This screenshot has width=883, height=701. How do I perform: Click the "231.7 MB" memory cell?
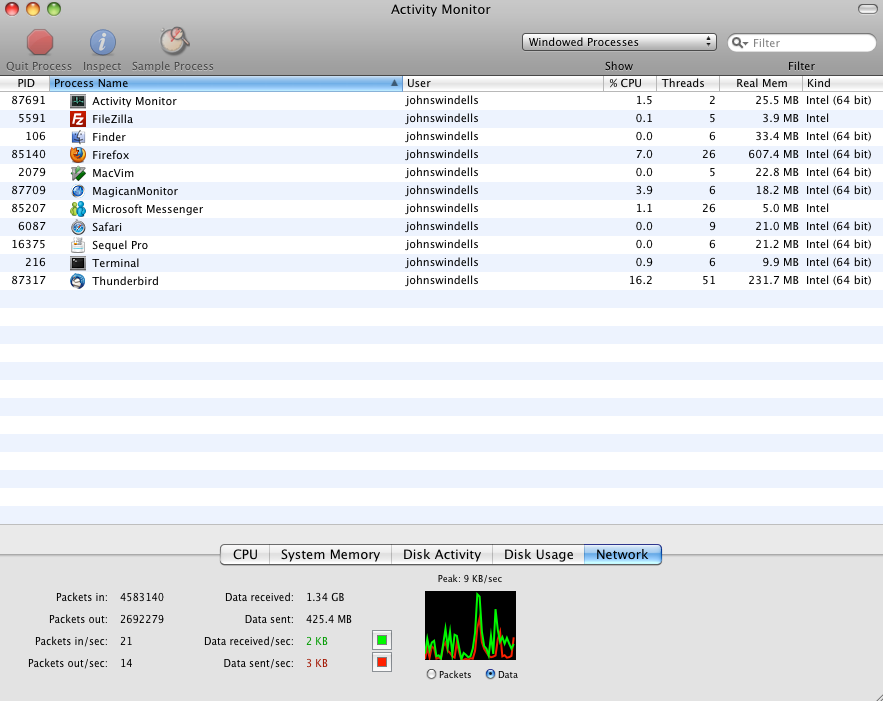773,280
